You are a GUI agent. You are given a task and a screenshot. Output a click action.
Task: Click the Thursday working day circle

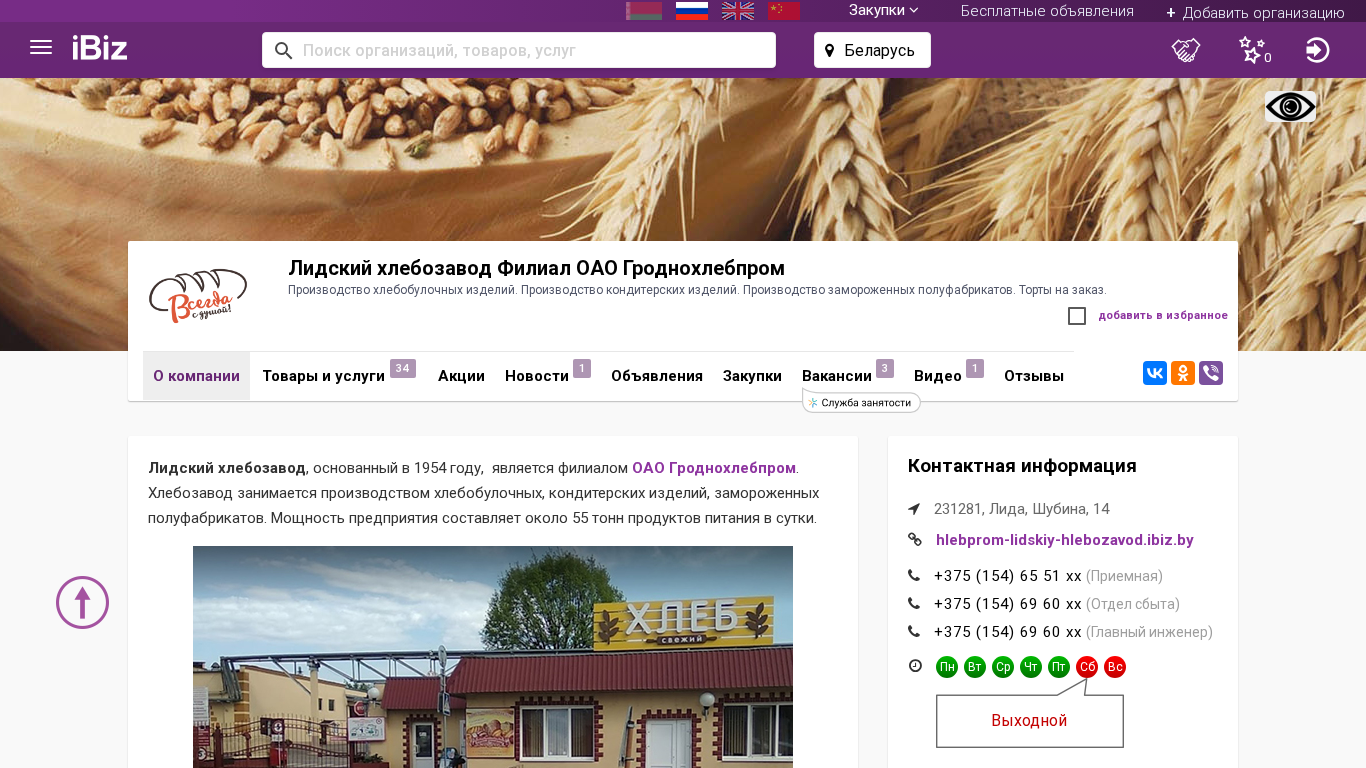coord(1031,667)
